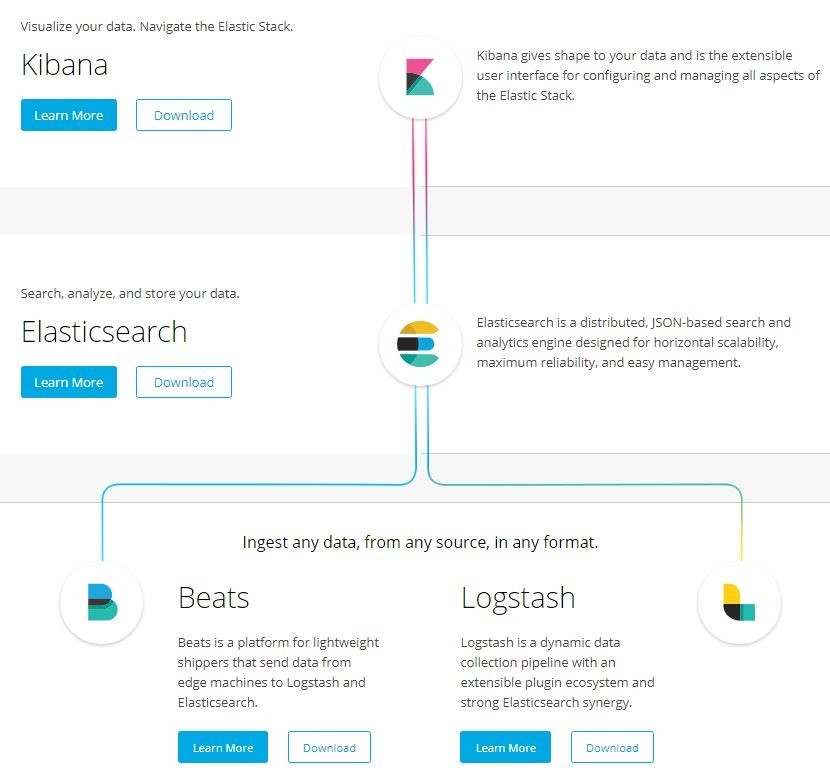Image resolution: width=830 pixels, height=774 pixels.
Task: Click the 'Visualize your data' tagline
Action: click(157, 26)
